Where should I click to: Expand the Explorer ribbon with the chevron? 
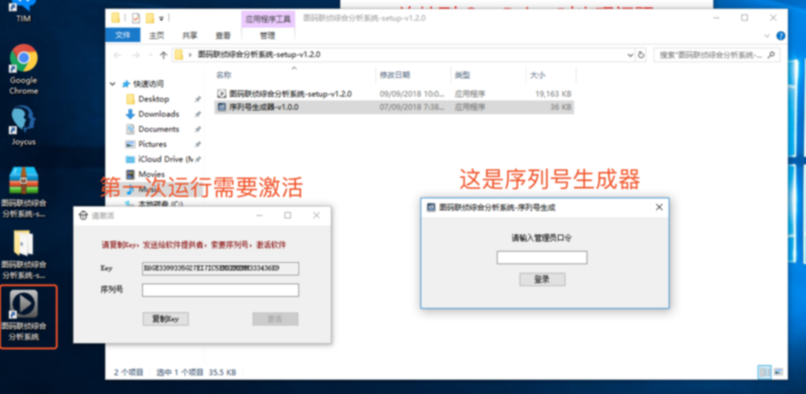(x=767, y=36)
